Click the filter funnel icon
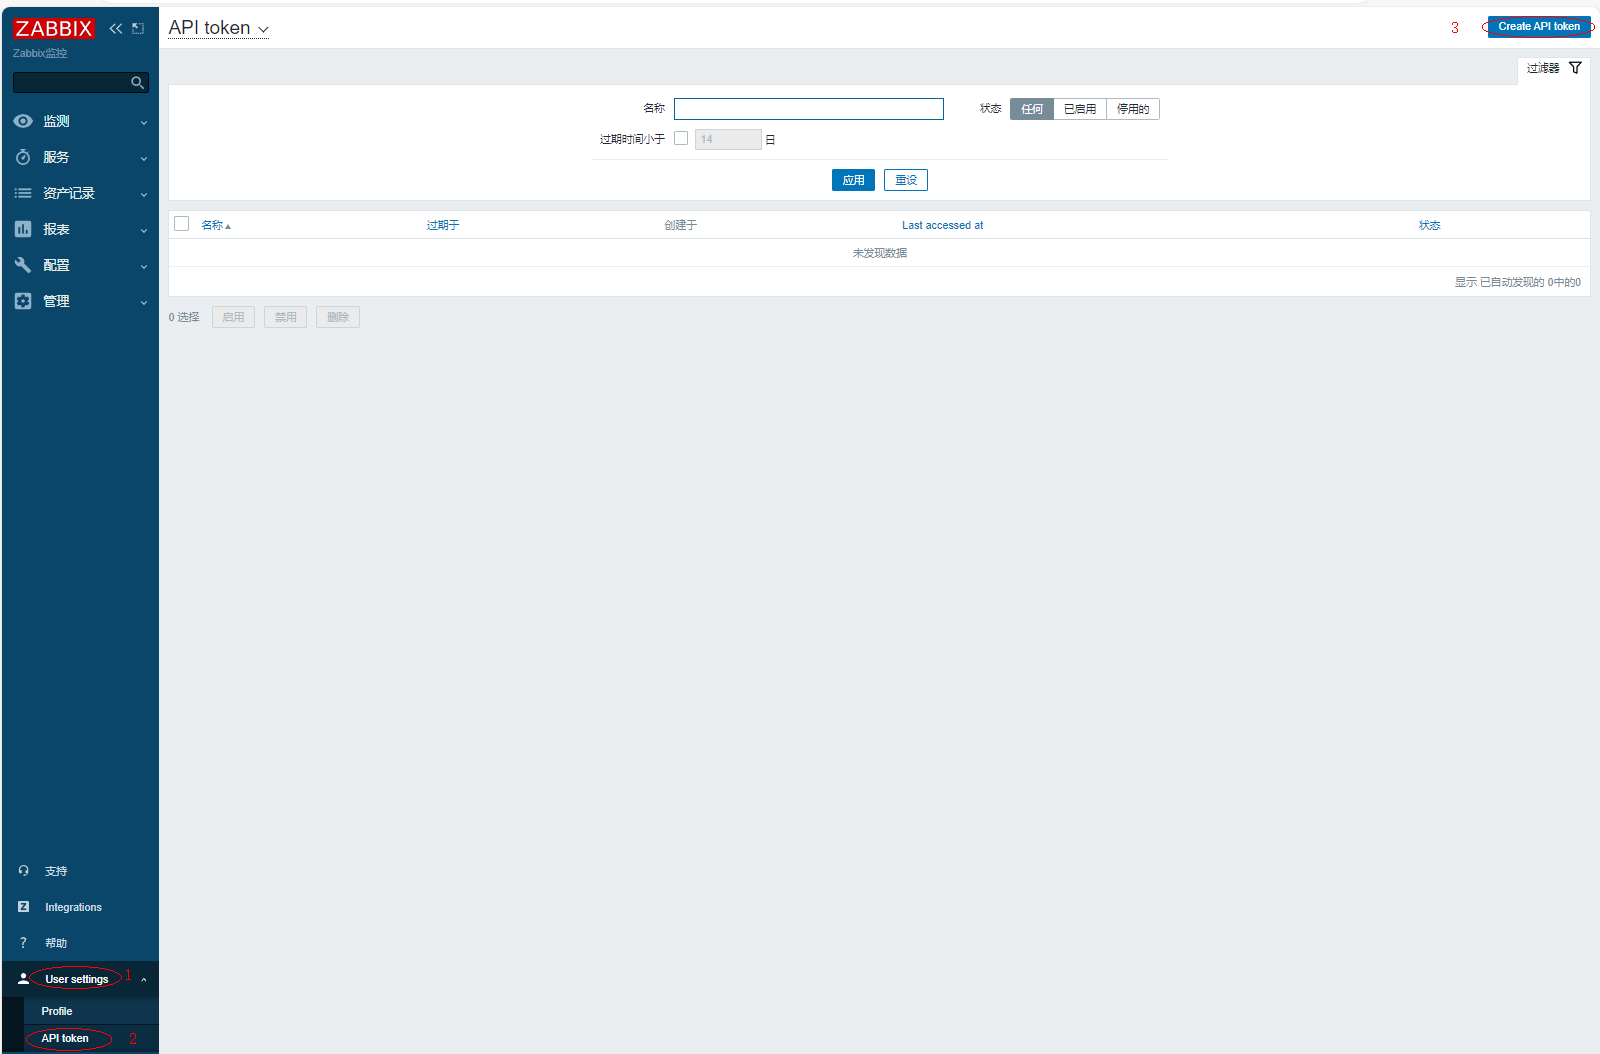1600x1054 pixels. [1575, 68]
